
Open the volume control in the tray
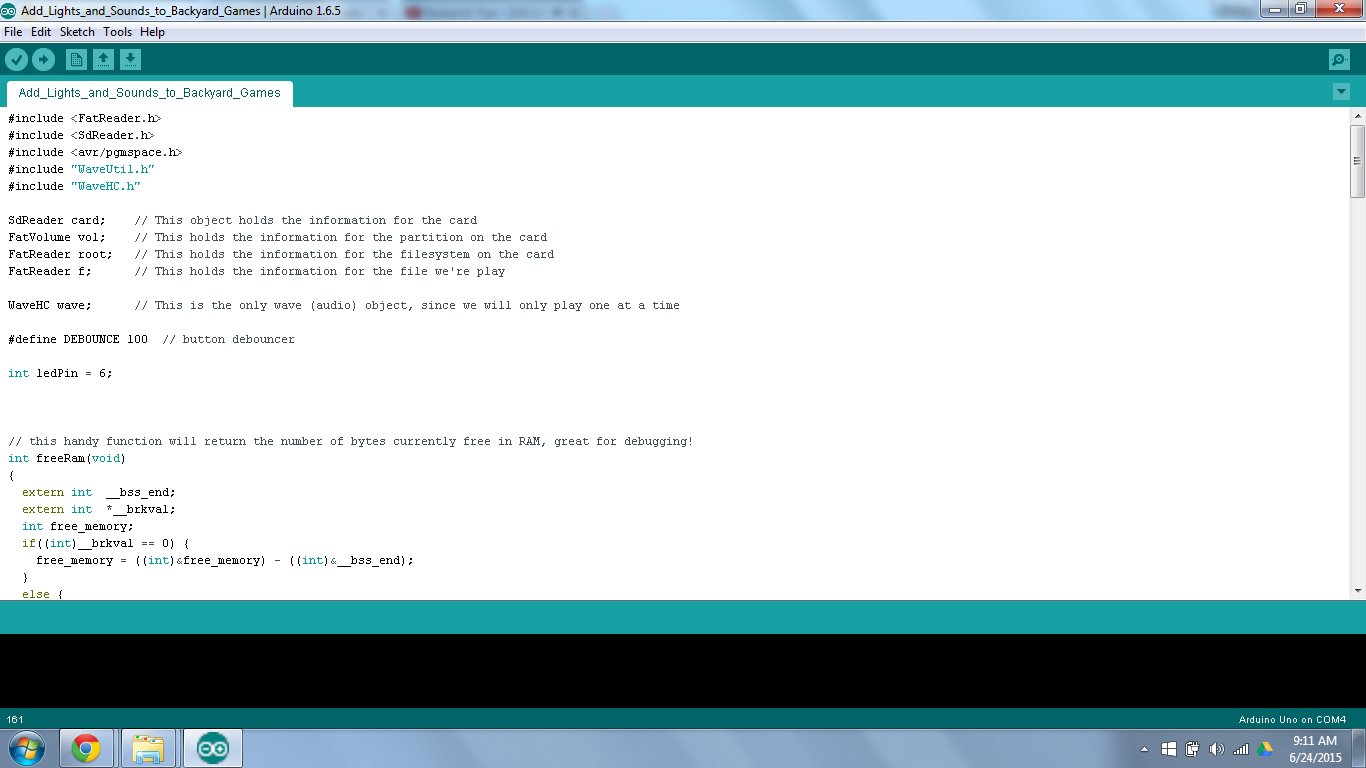click(1217, 749)
